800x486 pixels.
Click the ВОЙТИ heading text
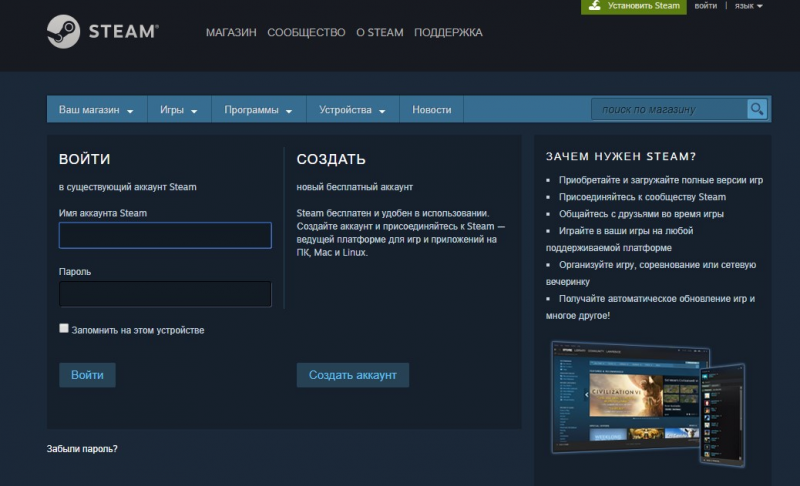[x=85, y=159]
